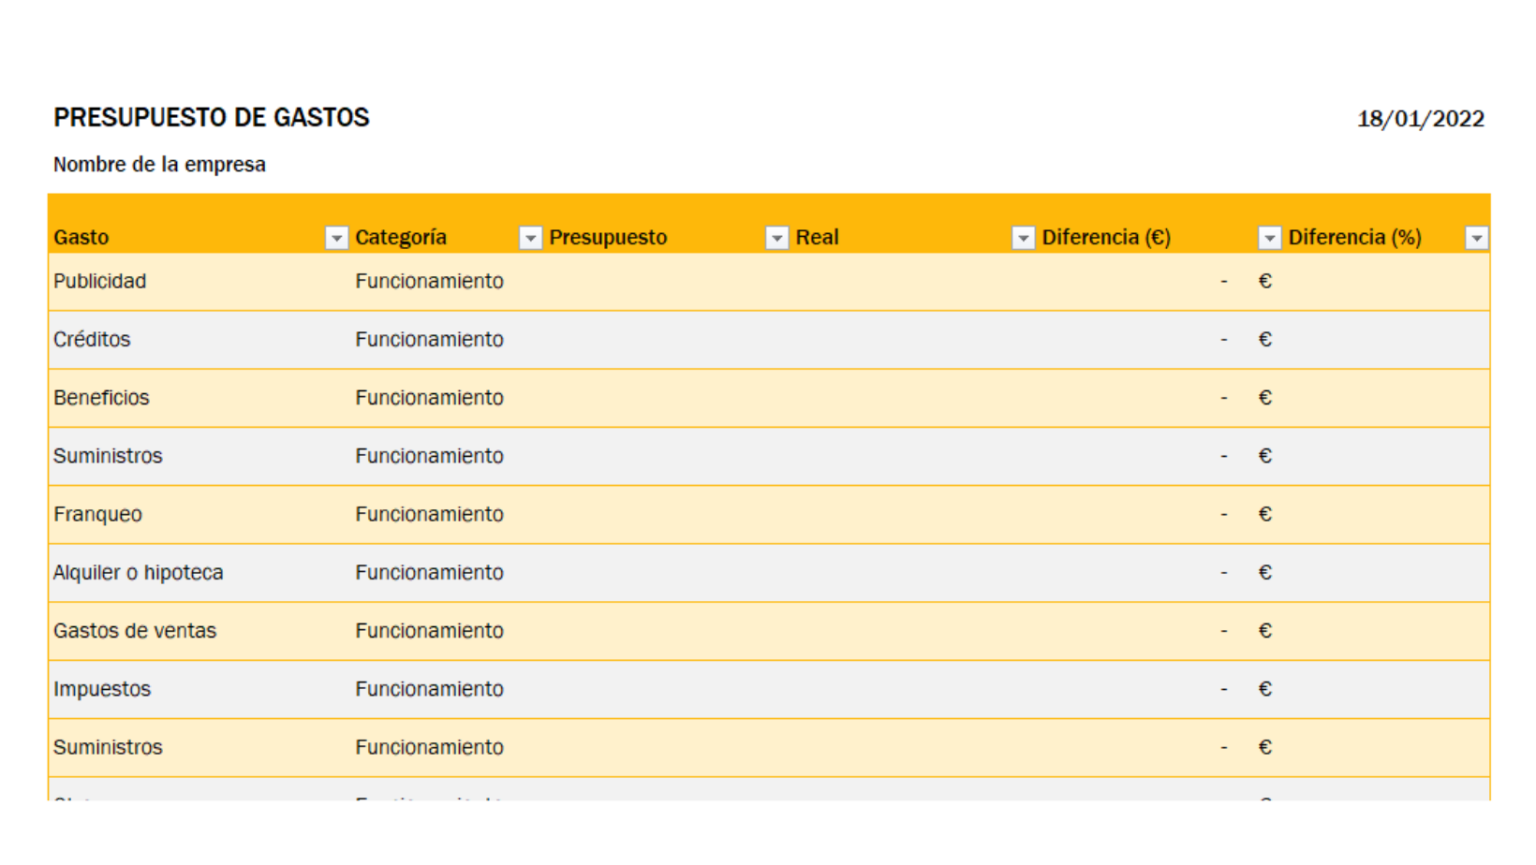Select Funcionamiento in the Impuestos row
The image size is (1536, 865).
[429, 689]
